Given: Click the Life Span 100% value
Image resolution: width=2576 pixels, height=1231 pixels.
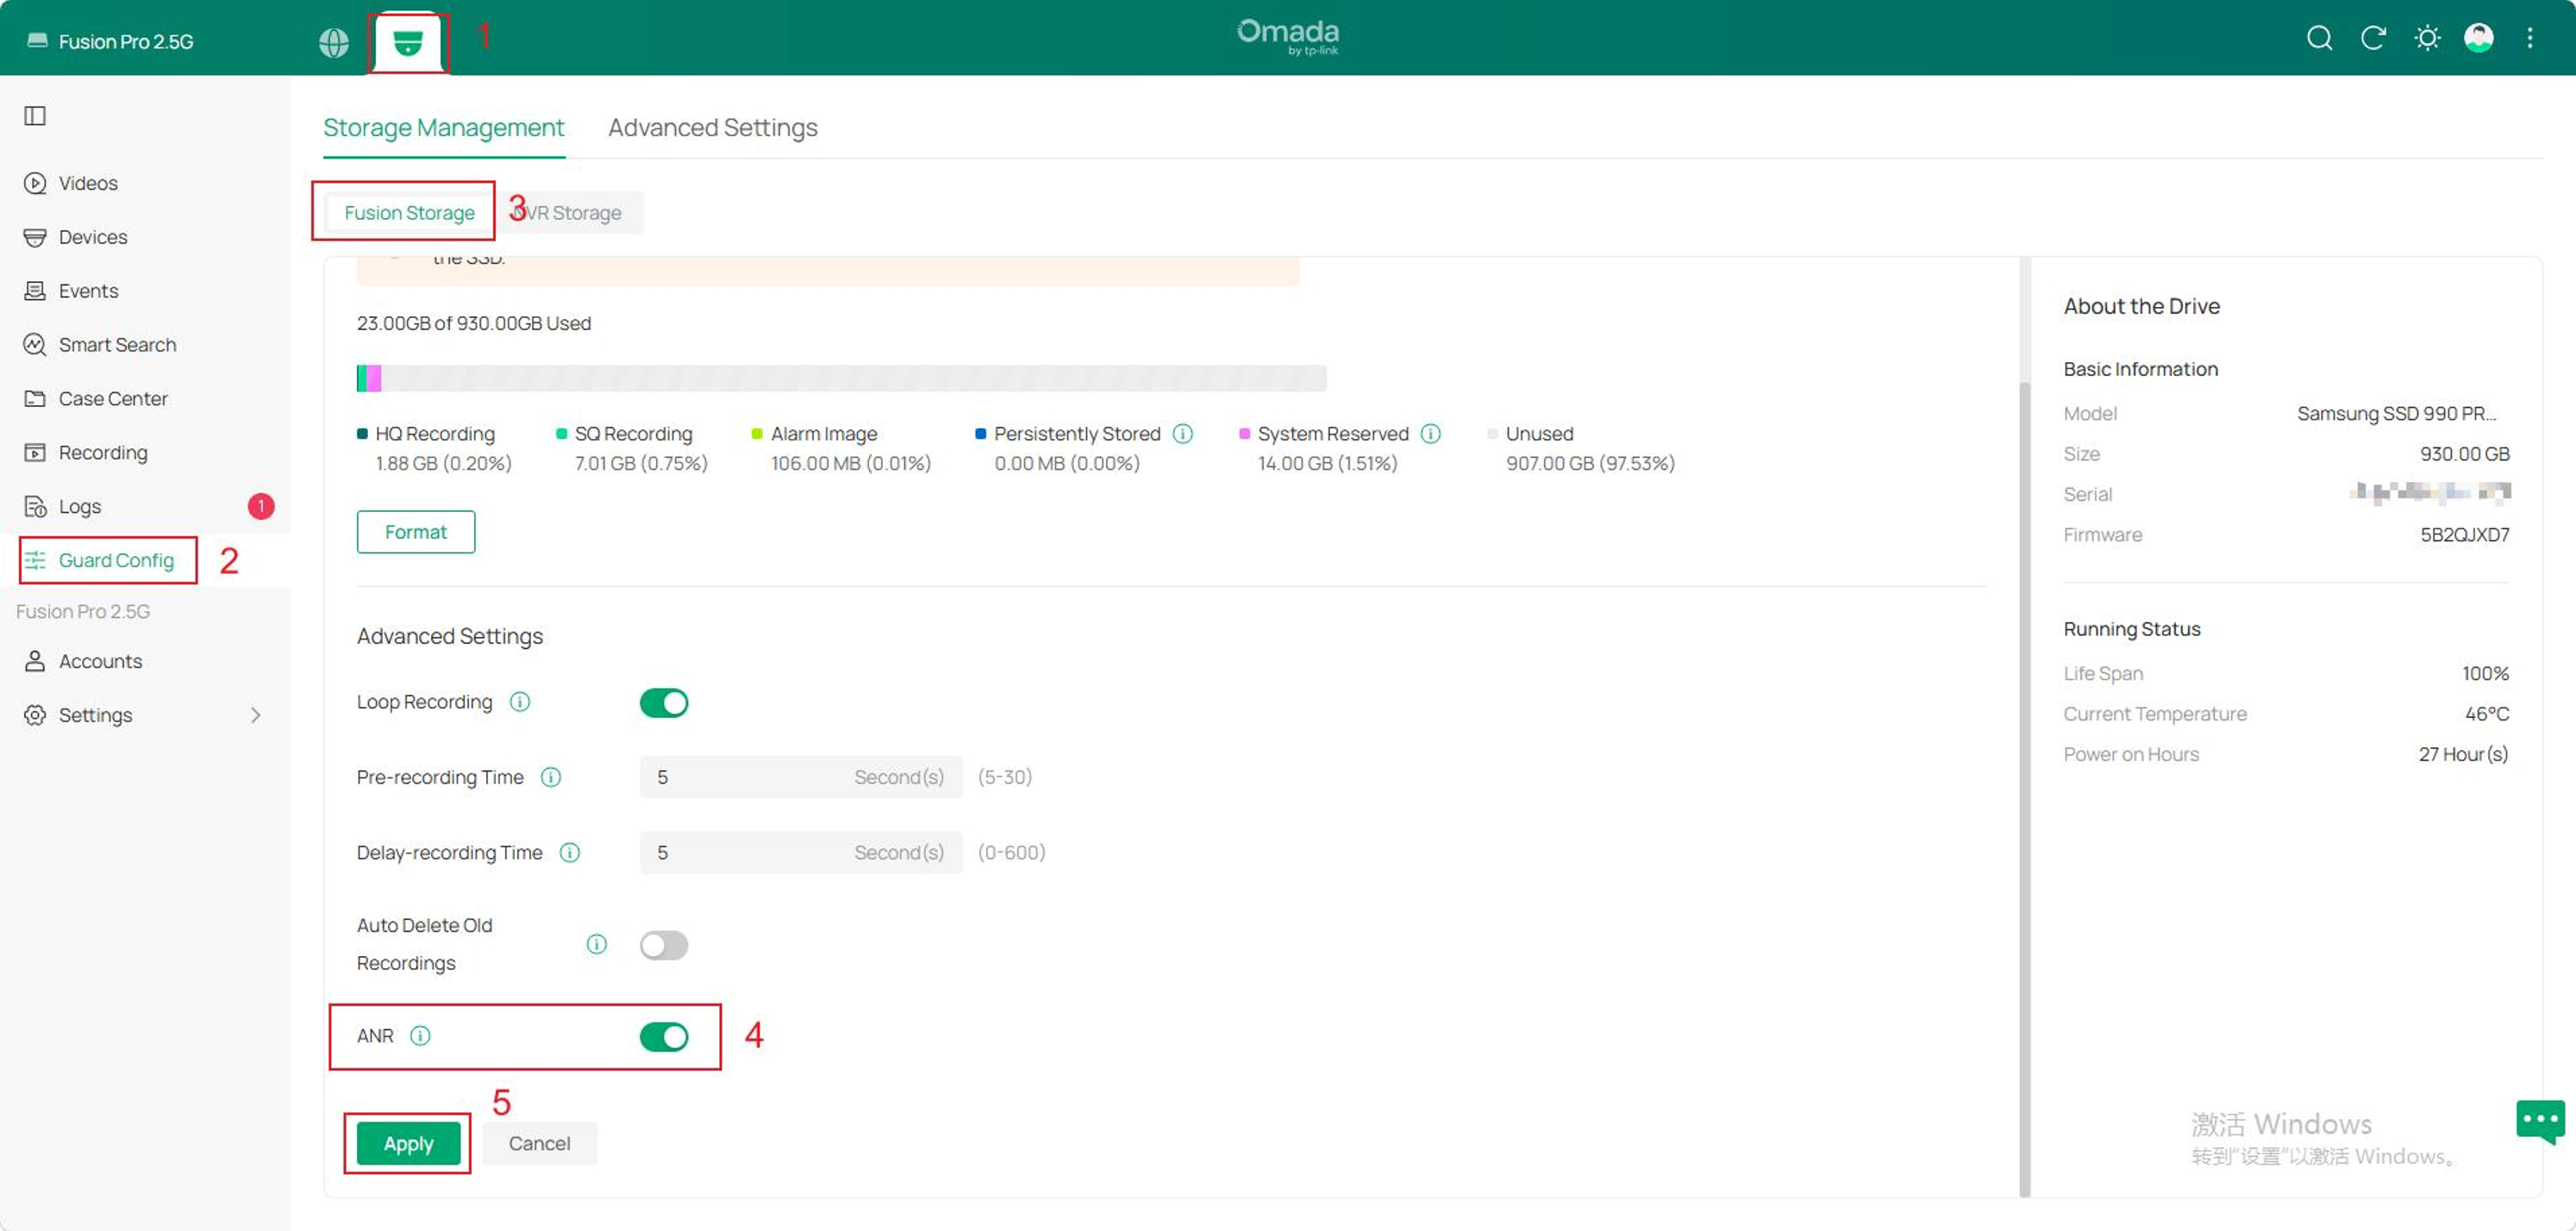Looking at the screenshot, I should point(2485,674).
